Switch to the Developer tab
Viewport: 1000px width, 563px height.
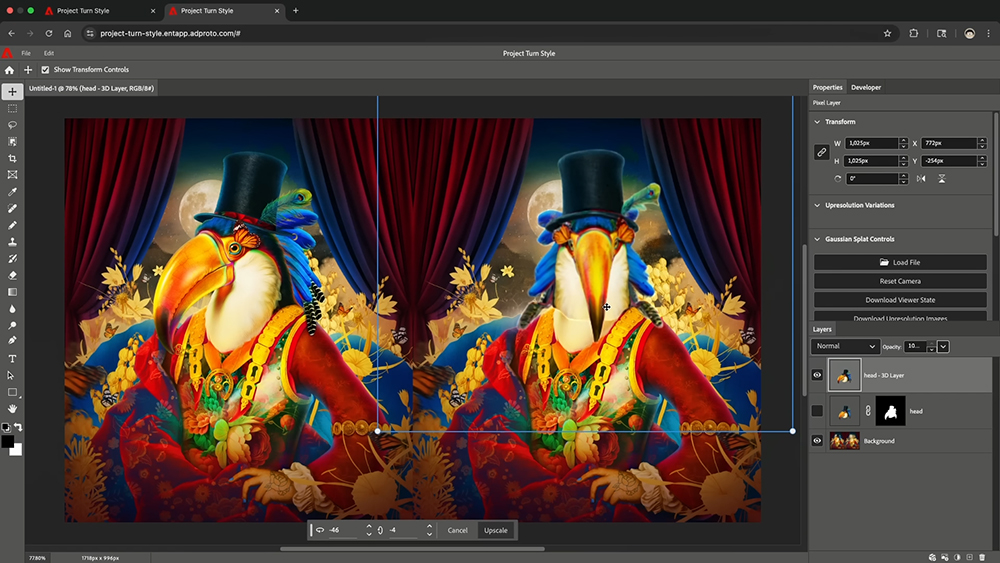pyautogui.click(x=866, y=87)
